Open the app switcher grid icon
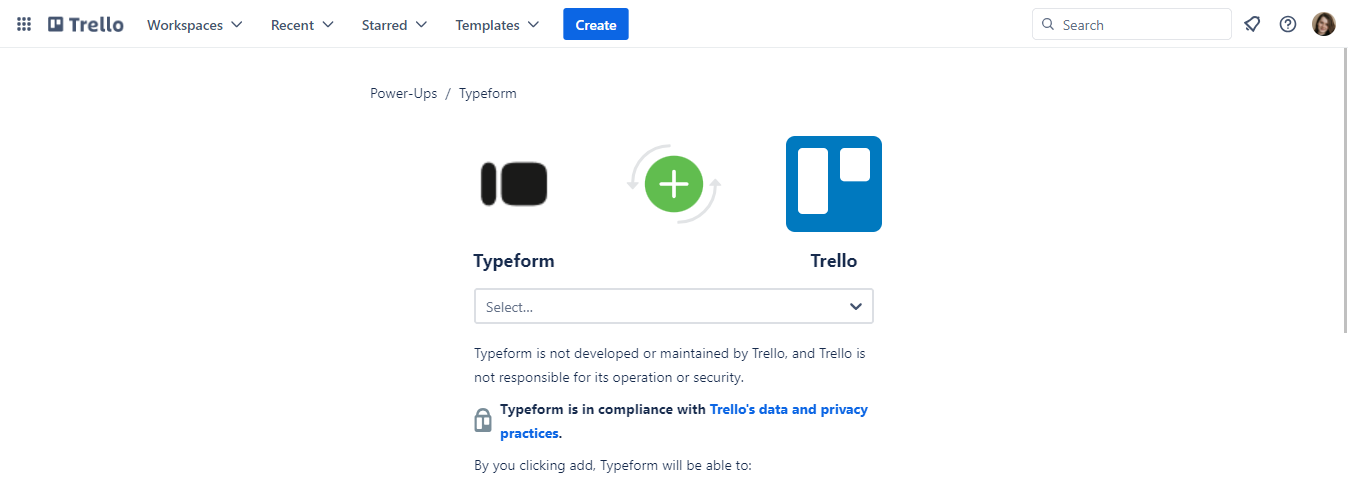This screenshot has height=500, width=1348. 24,25
